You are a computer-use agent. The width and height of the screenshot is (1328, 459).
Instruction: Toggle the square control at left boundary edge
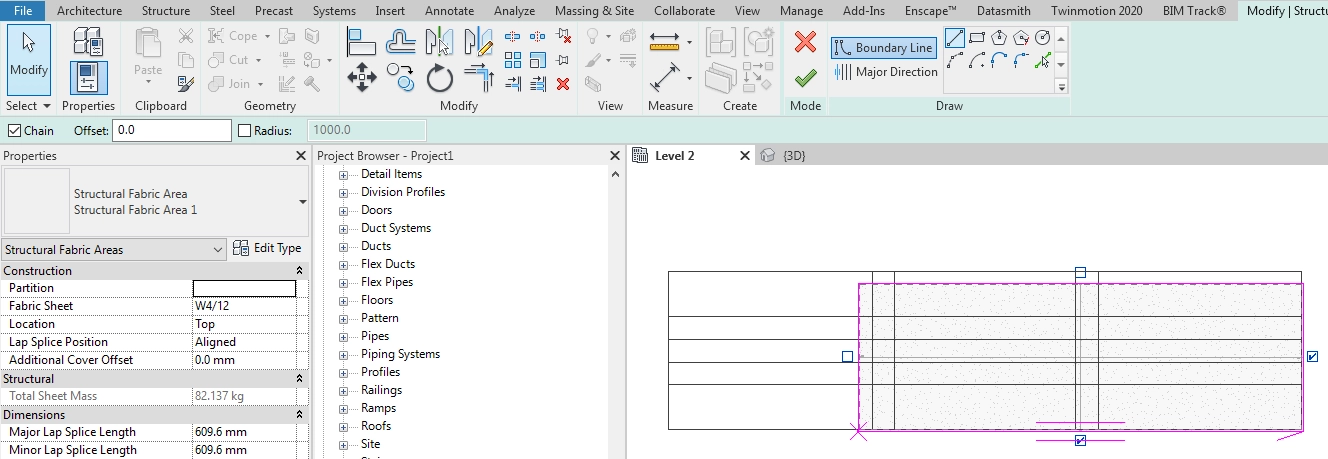click(848, 356)
